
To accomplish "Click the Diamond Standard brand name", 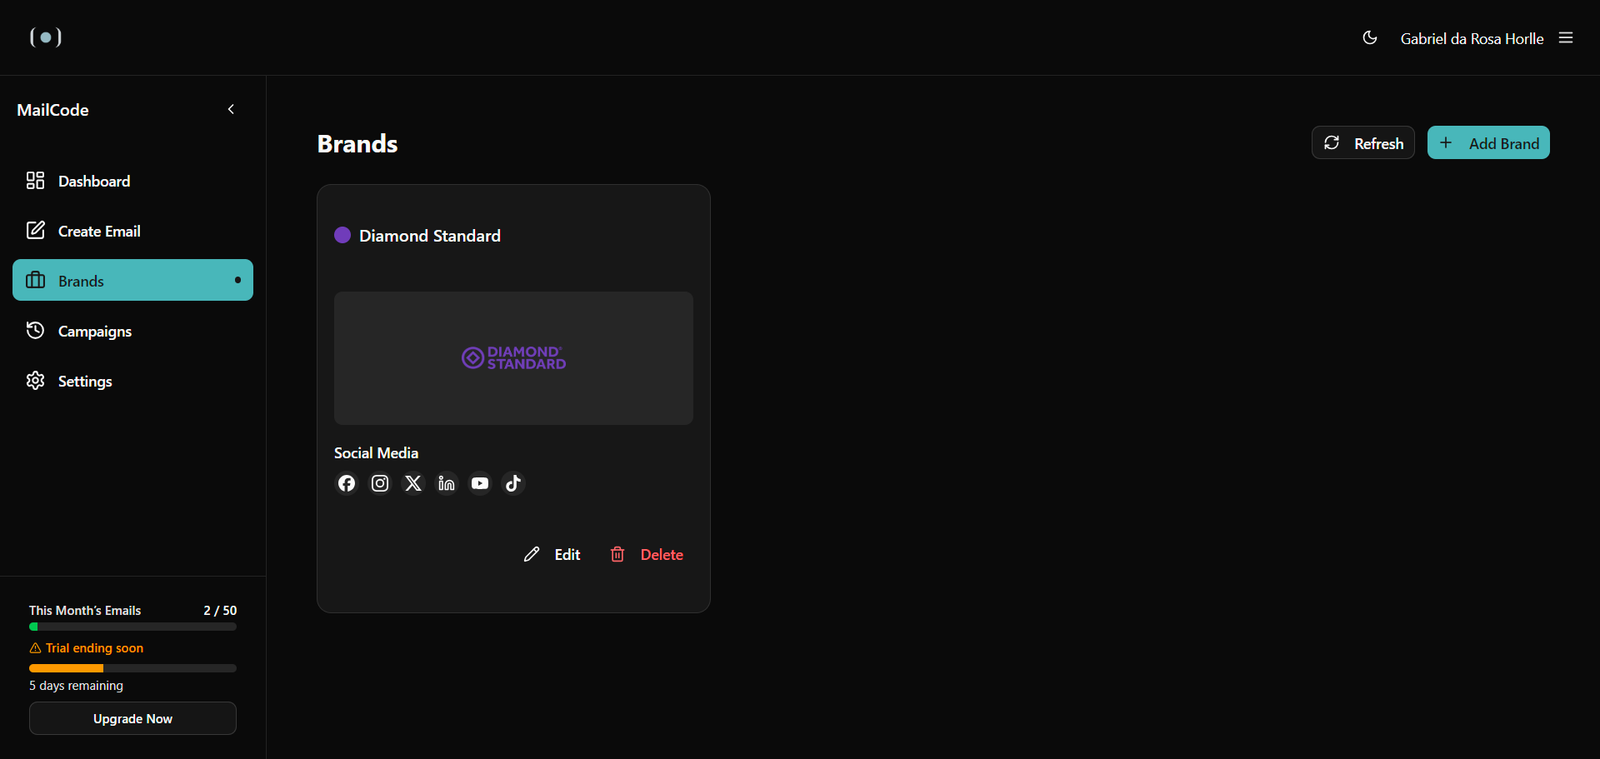I will point(430,236).
